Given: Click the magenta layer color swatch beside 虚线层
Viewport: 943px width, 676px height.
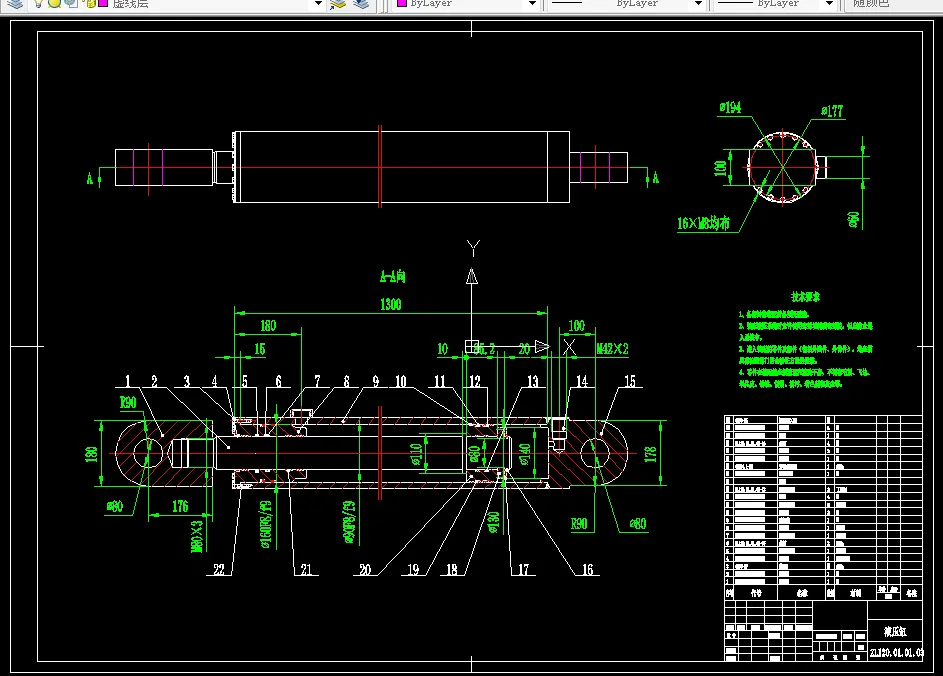Looking at the screenshot, I should click(x=103, y=3).
